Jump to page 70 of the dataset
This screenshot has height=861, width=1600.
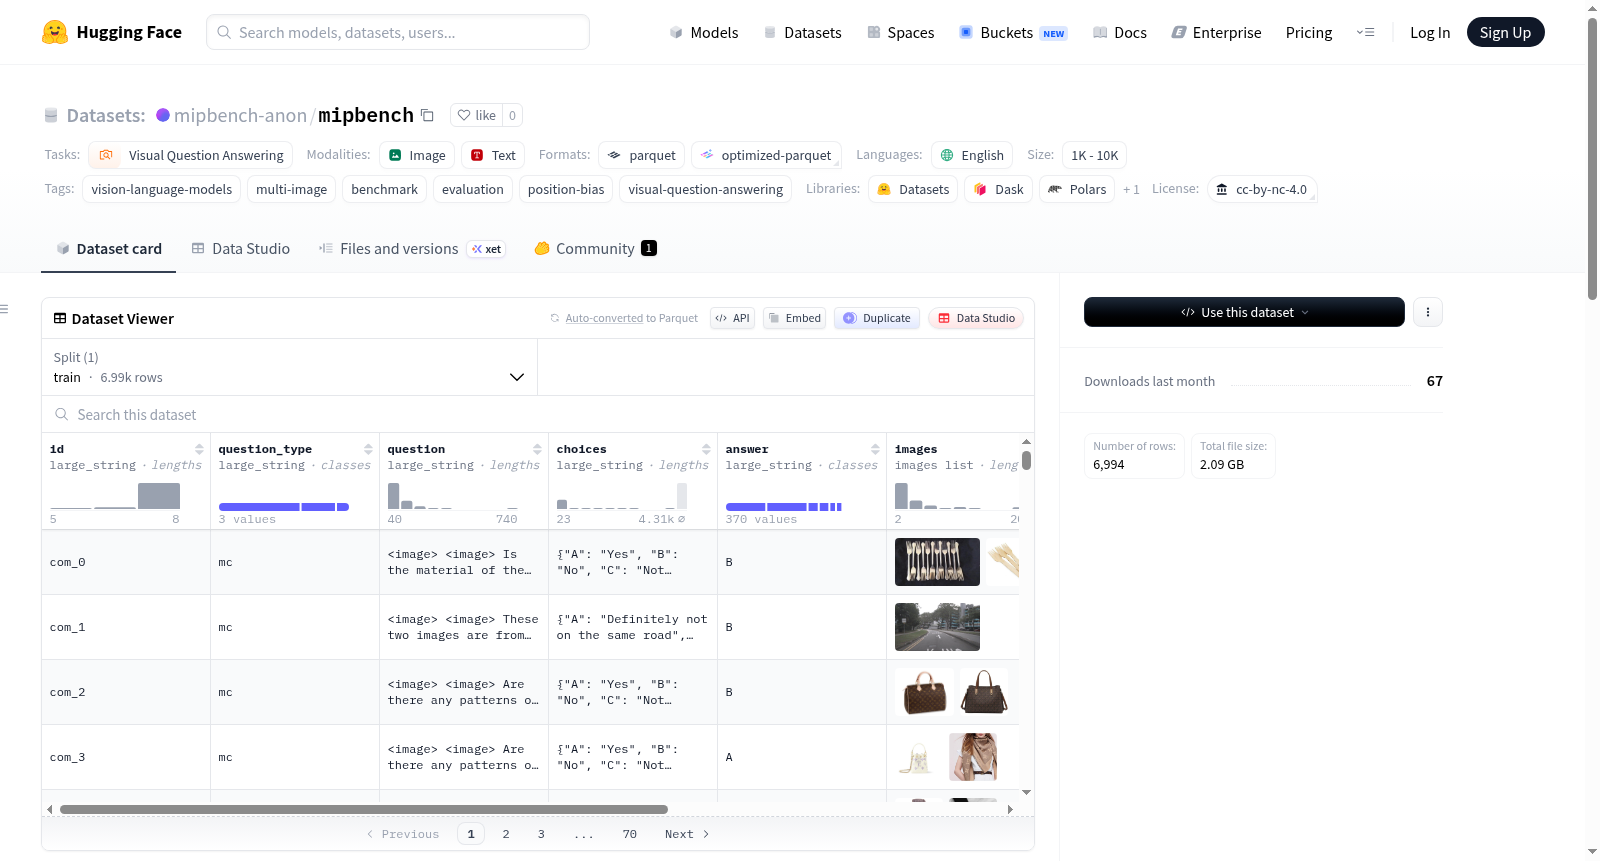[x=629, y=834]
